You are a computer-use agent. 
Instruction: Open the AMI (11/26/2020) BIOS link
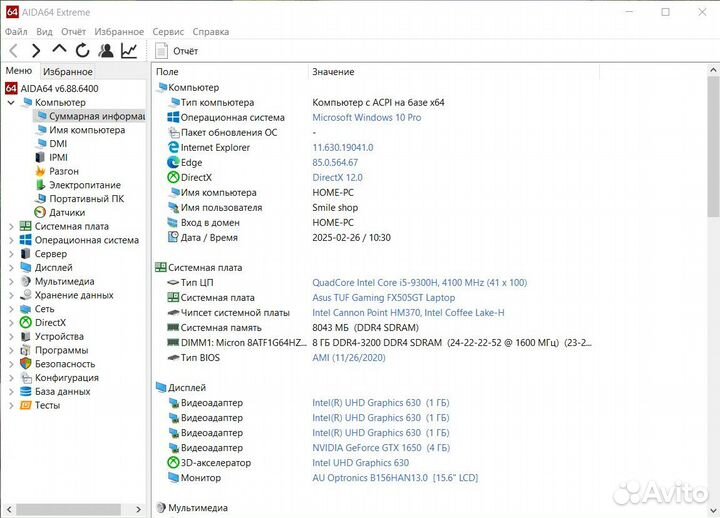[349, 358]
